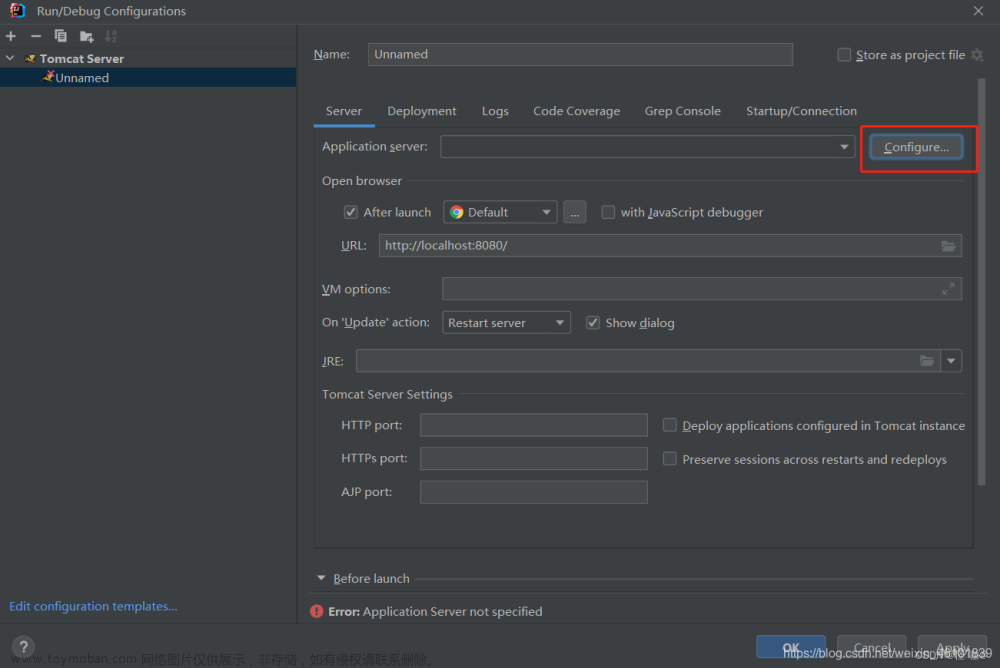Create new folder for configurations

click(x=86, y=36)
